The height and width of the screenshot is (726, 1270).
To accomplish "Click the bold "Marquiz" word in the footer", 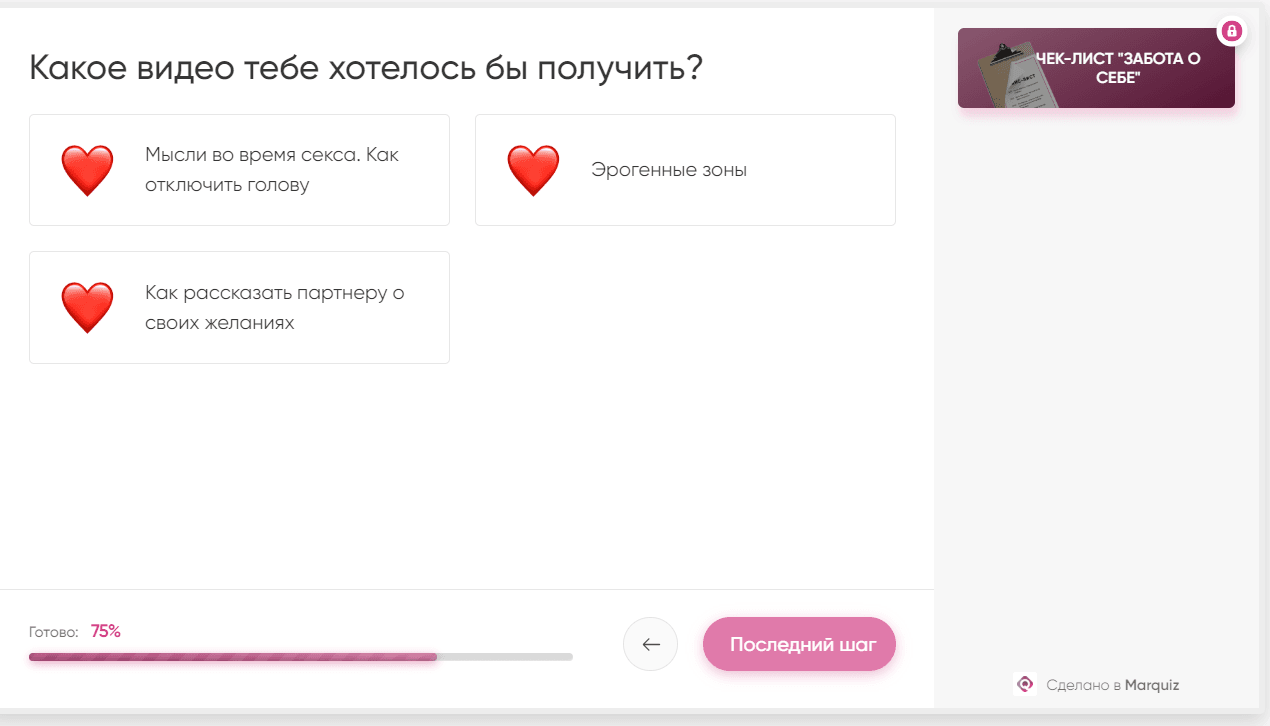I will [x=1152, y=685].
